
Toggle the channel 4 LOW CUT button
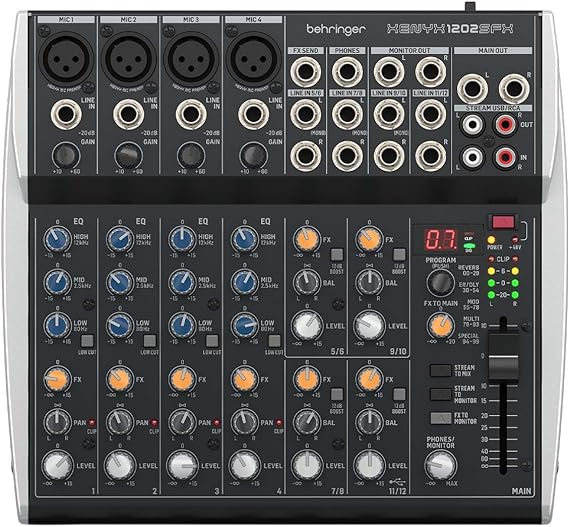(x=274, y=341)
